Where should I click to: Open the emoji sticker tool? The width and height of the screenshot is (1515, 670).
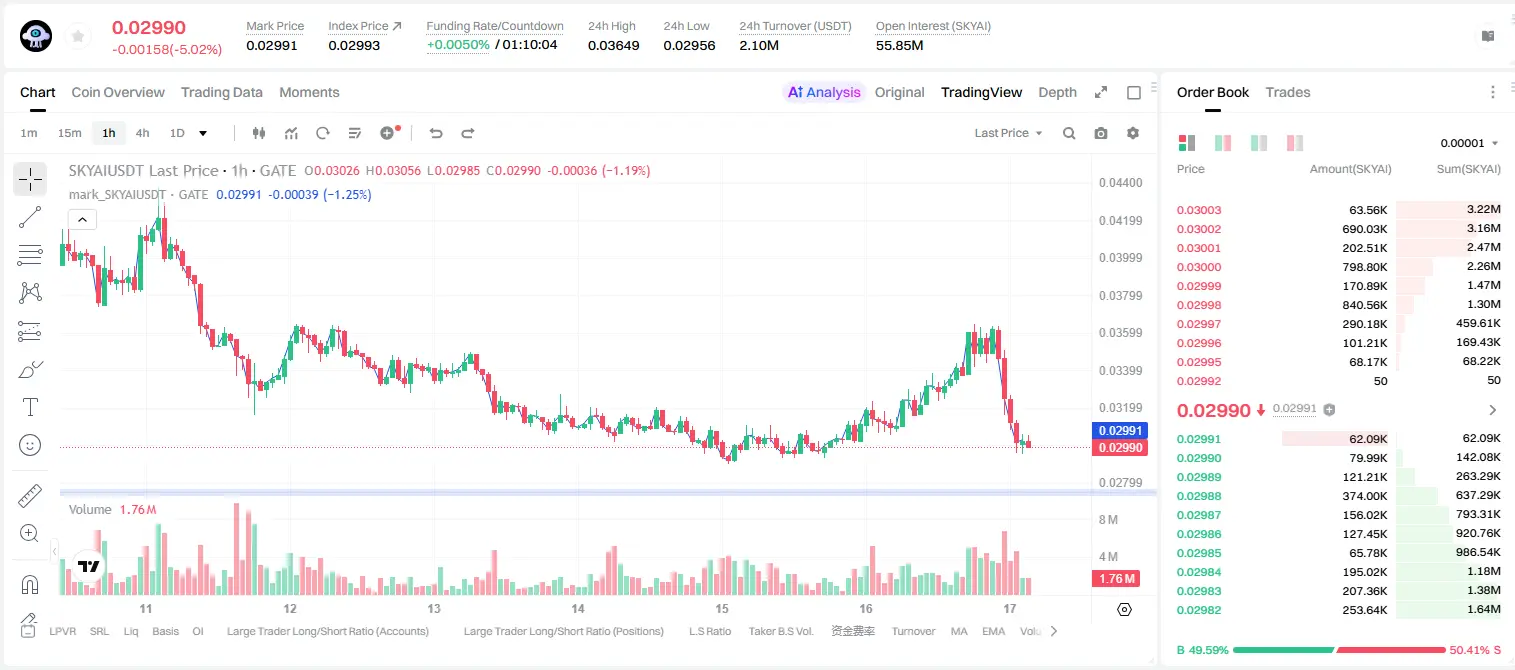tap(30, 445)
